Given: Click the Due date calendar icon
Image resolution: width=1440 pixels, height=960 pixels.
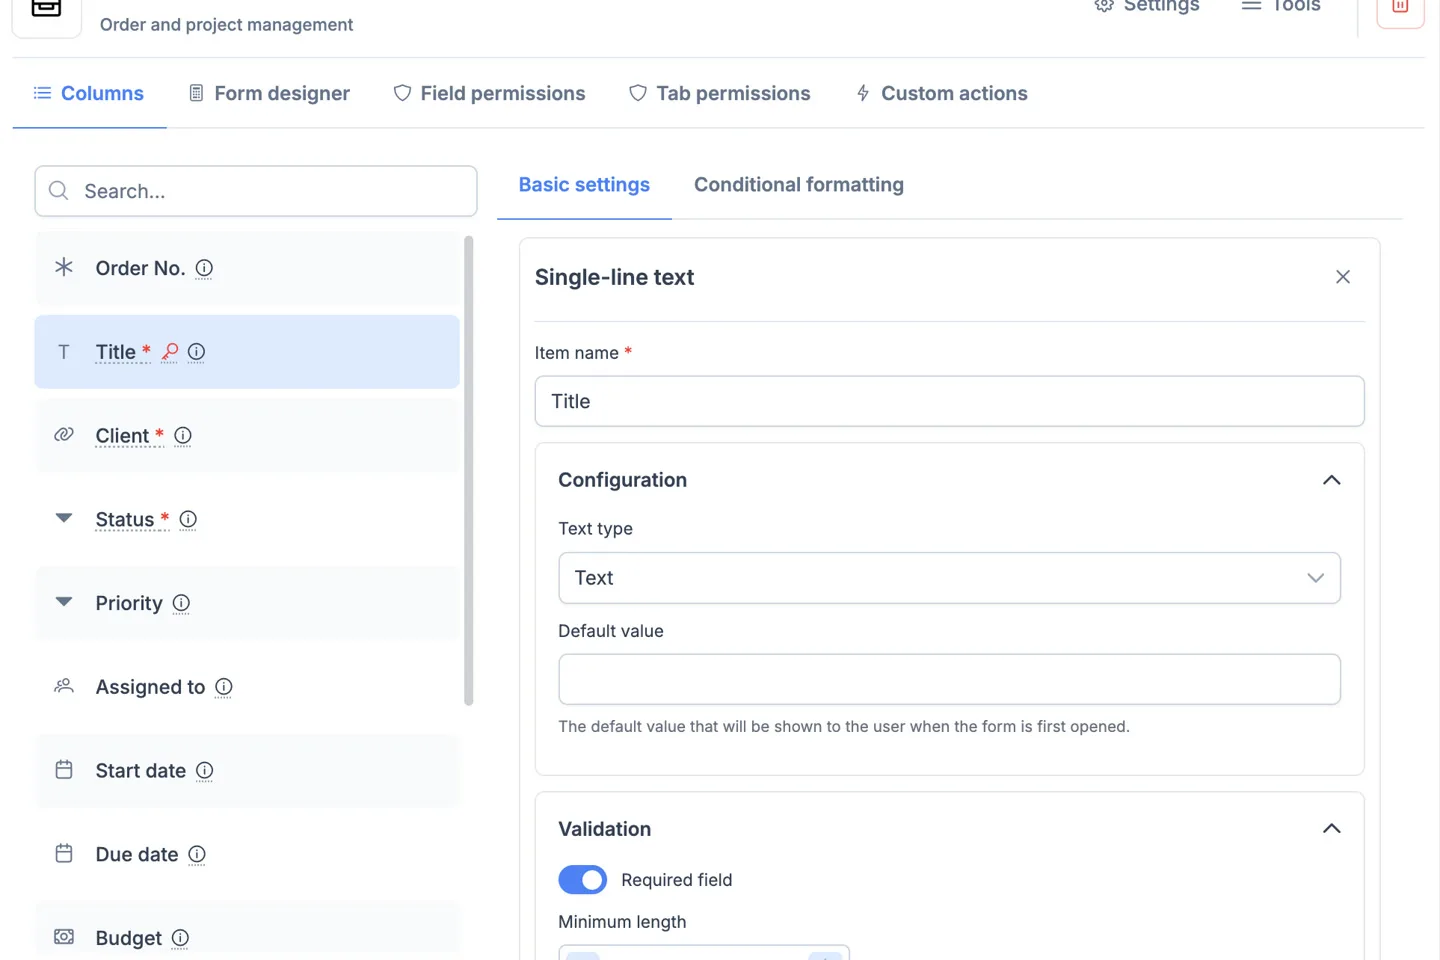Looking at the screenshot, I should 63,854.
